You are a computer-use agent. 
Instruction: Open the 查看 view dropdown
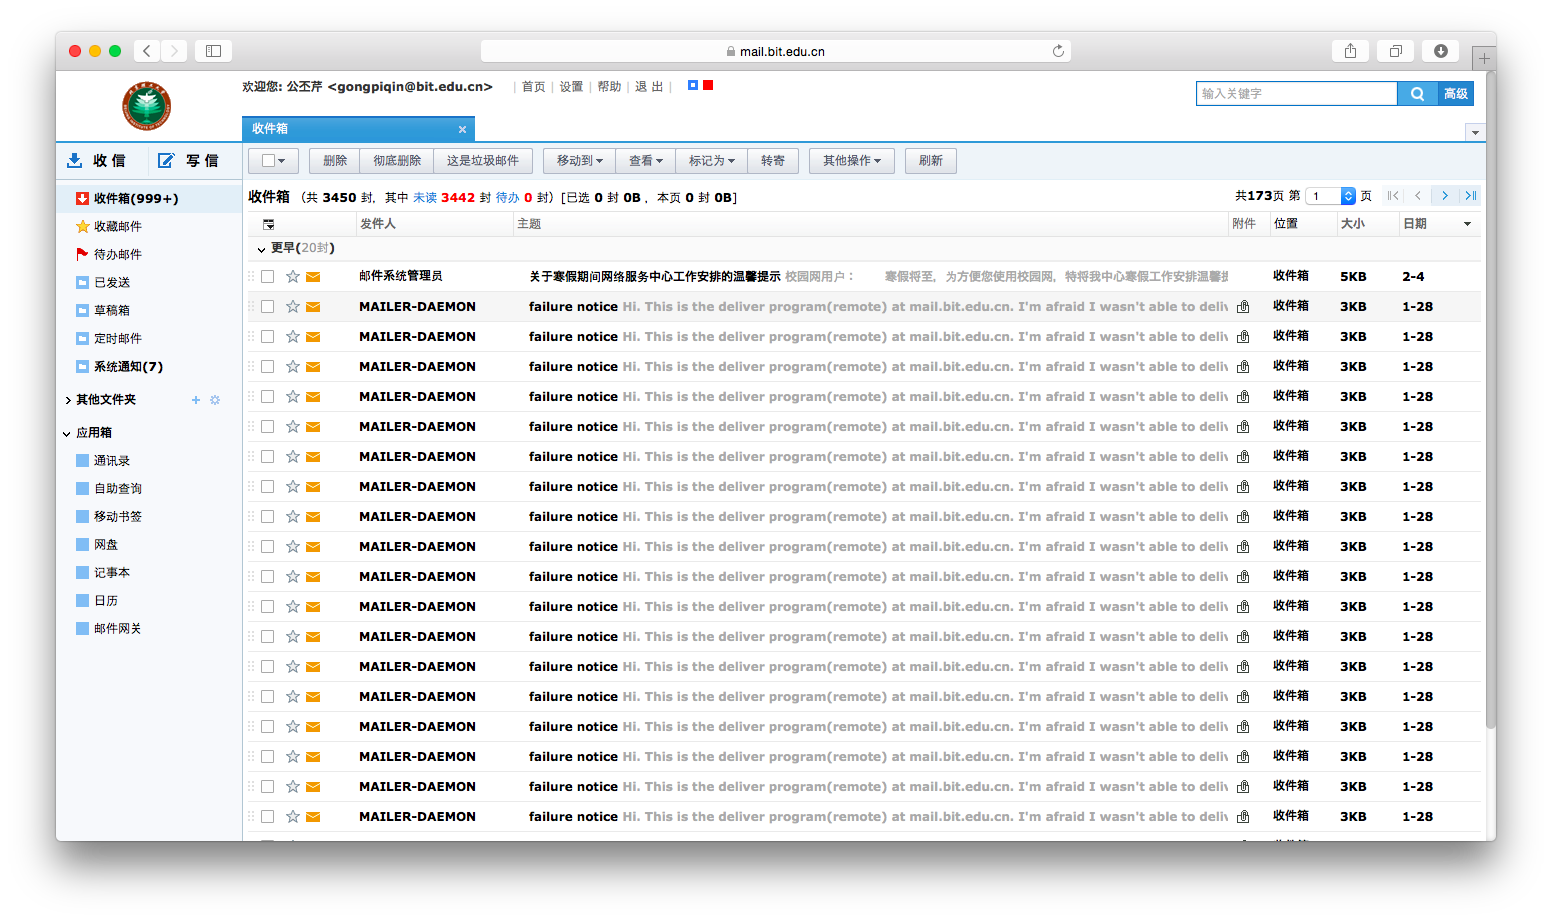[x=646, y=161]
